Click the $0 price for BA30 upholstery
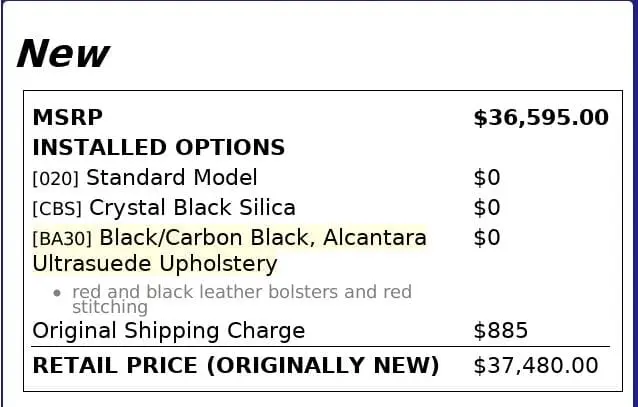 (487, 238)
